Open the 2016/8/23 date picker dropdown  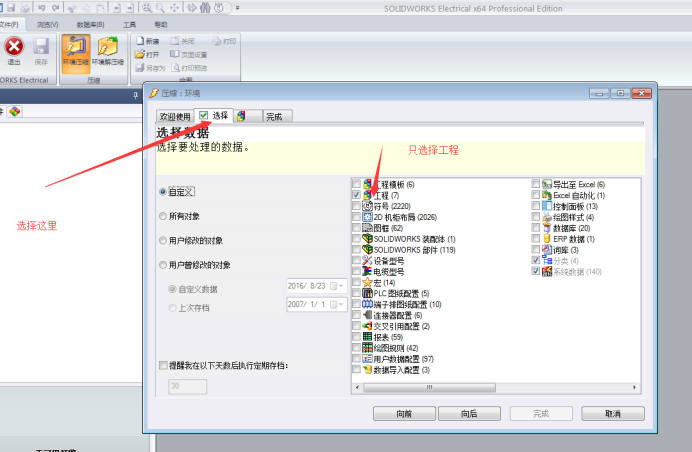pyautogui.click(x=338, y=286)
